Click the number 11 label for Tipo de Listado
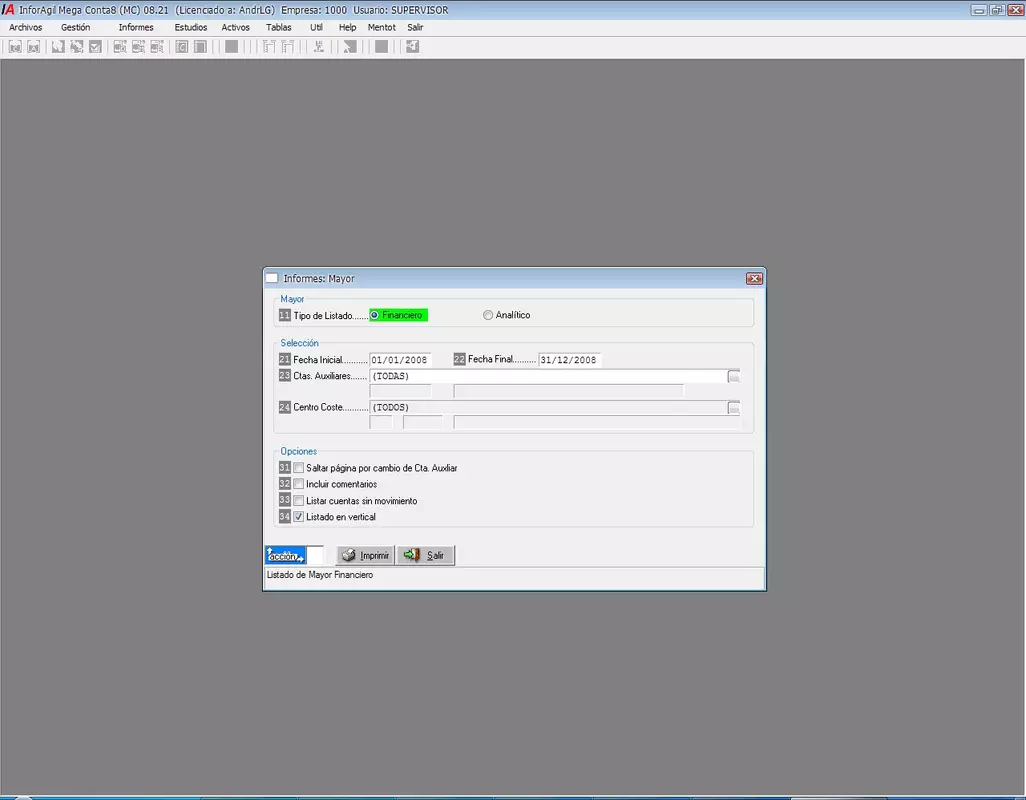1026x800 pixels. point(285,315)
